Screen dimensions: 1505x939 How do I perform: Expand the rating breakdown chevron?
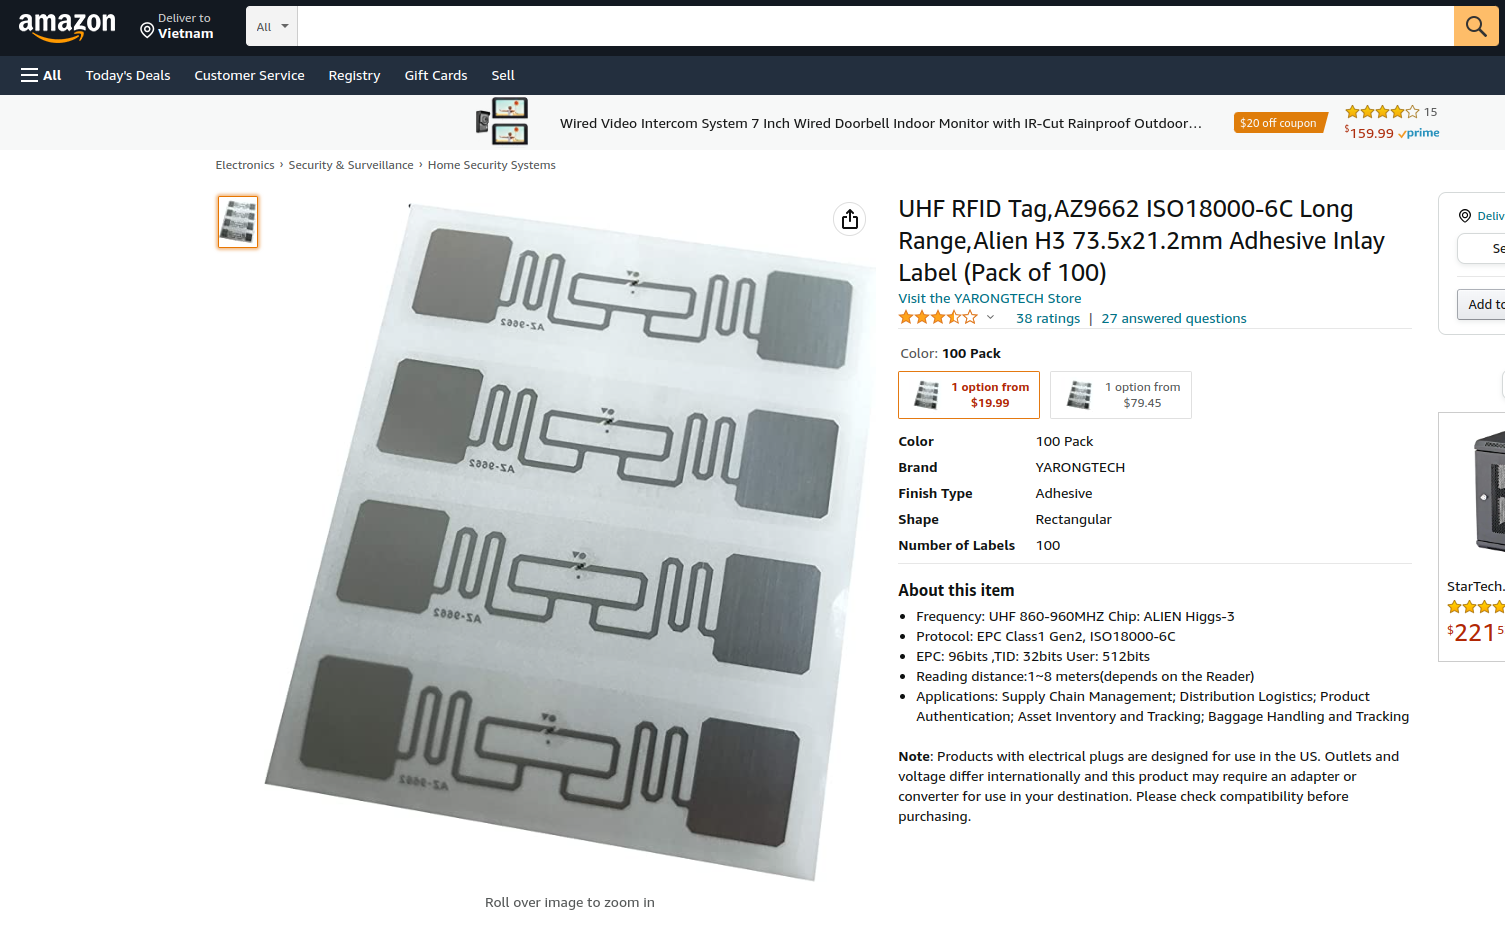pos(990,318)
